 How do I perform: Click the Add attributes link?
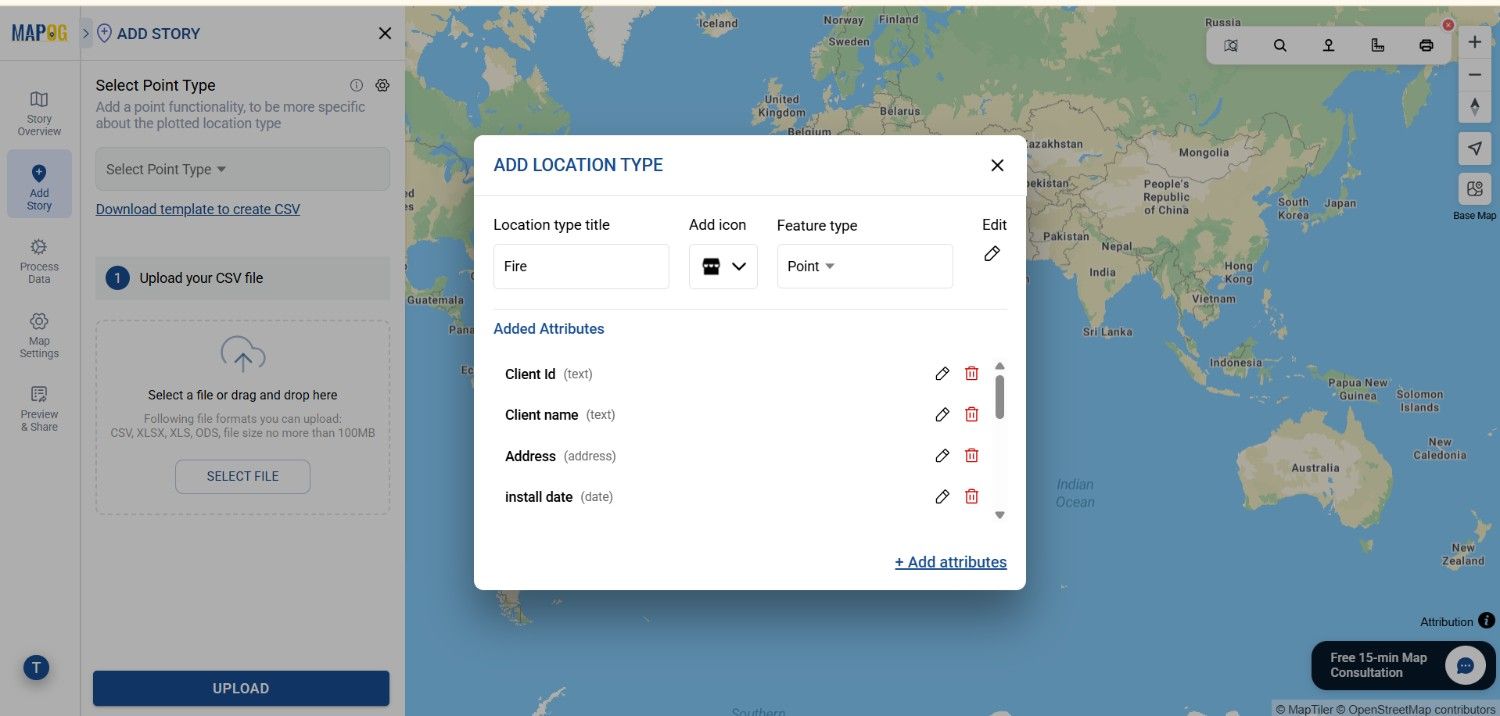click(x=950, y=562)
